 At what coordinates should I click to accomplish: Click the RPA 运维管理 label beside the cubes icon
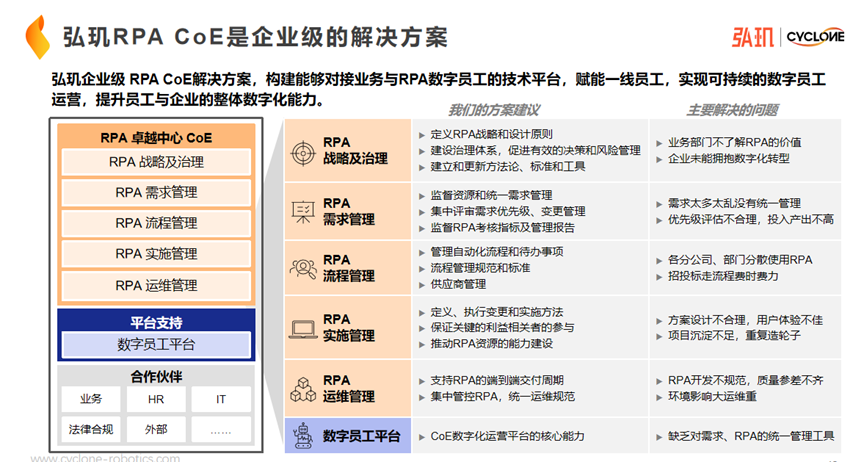[349, 389]
